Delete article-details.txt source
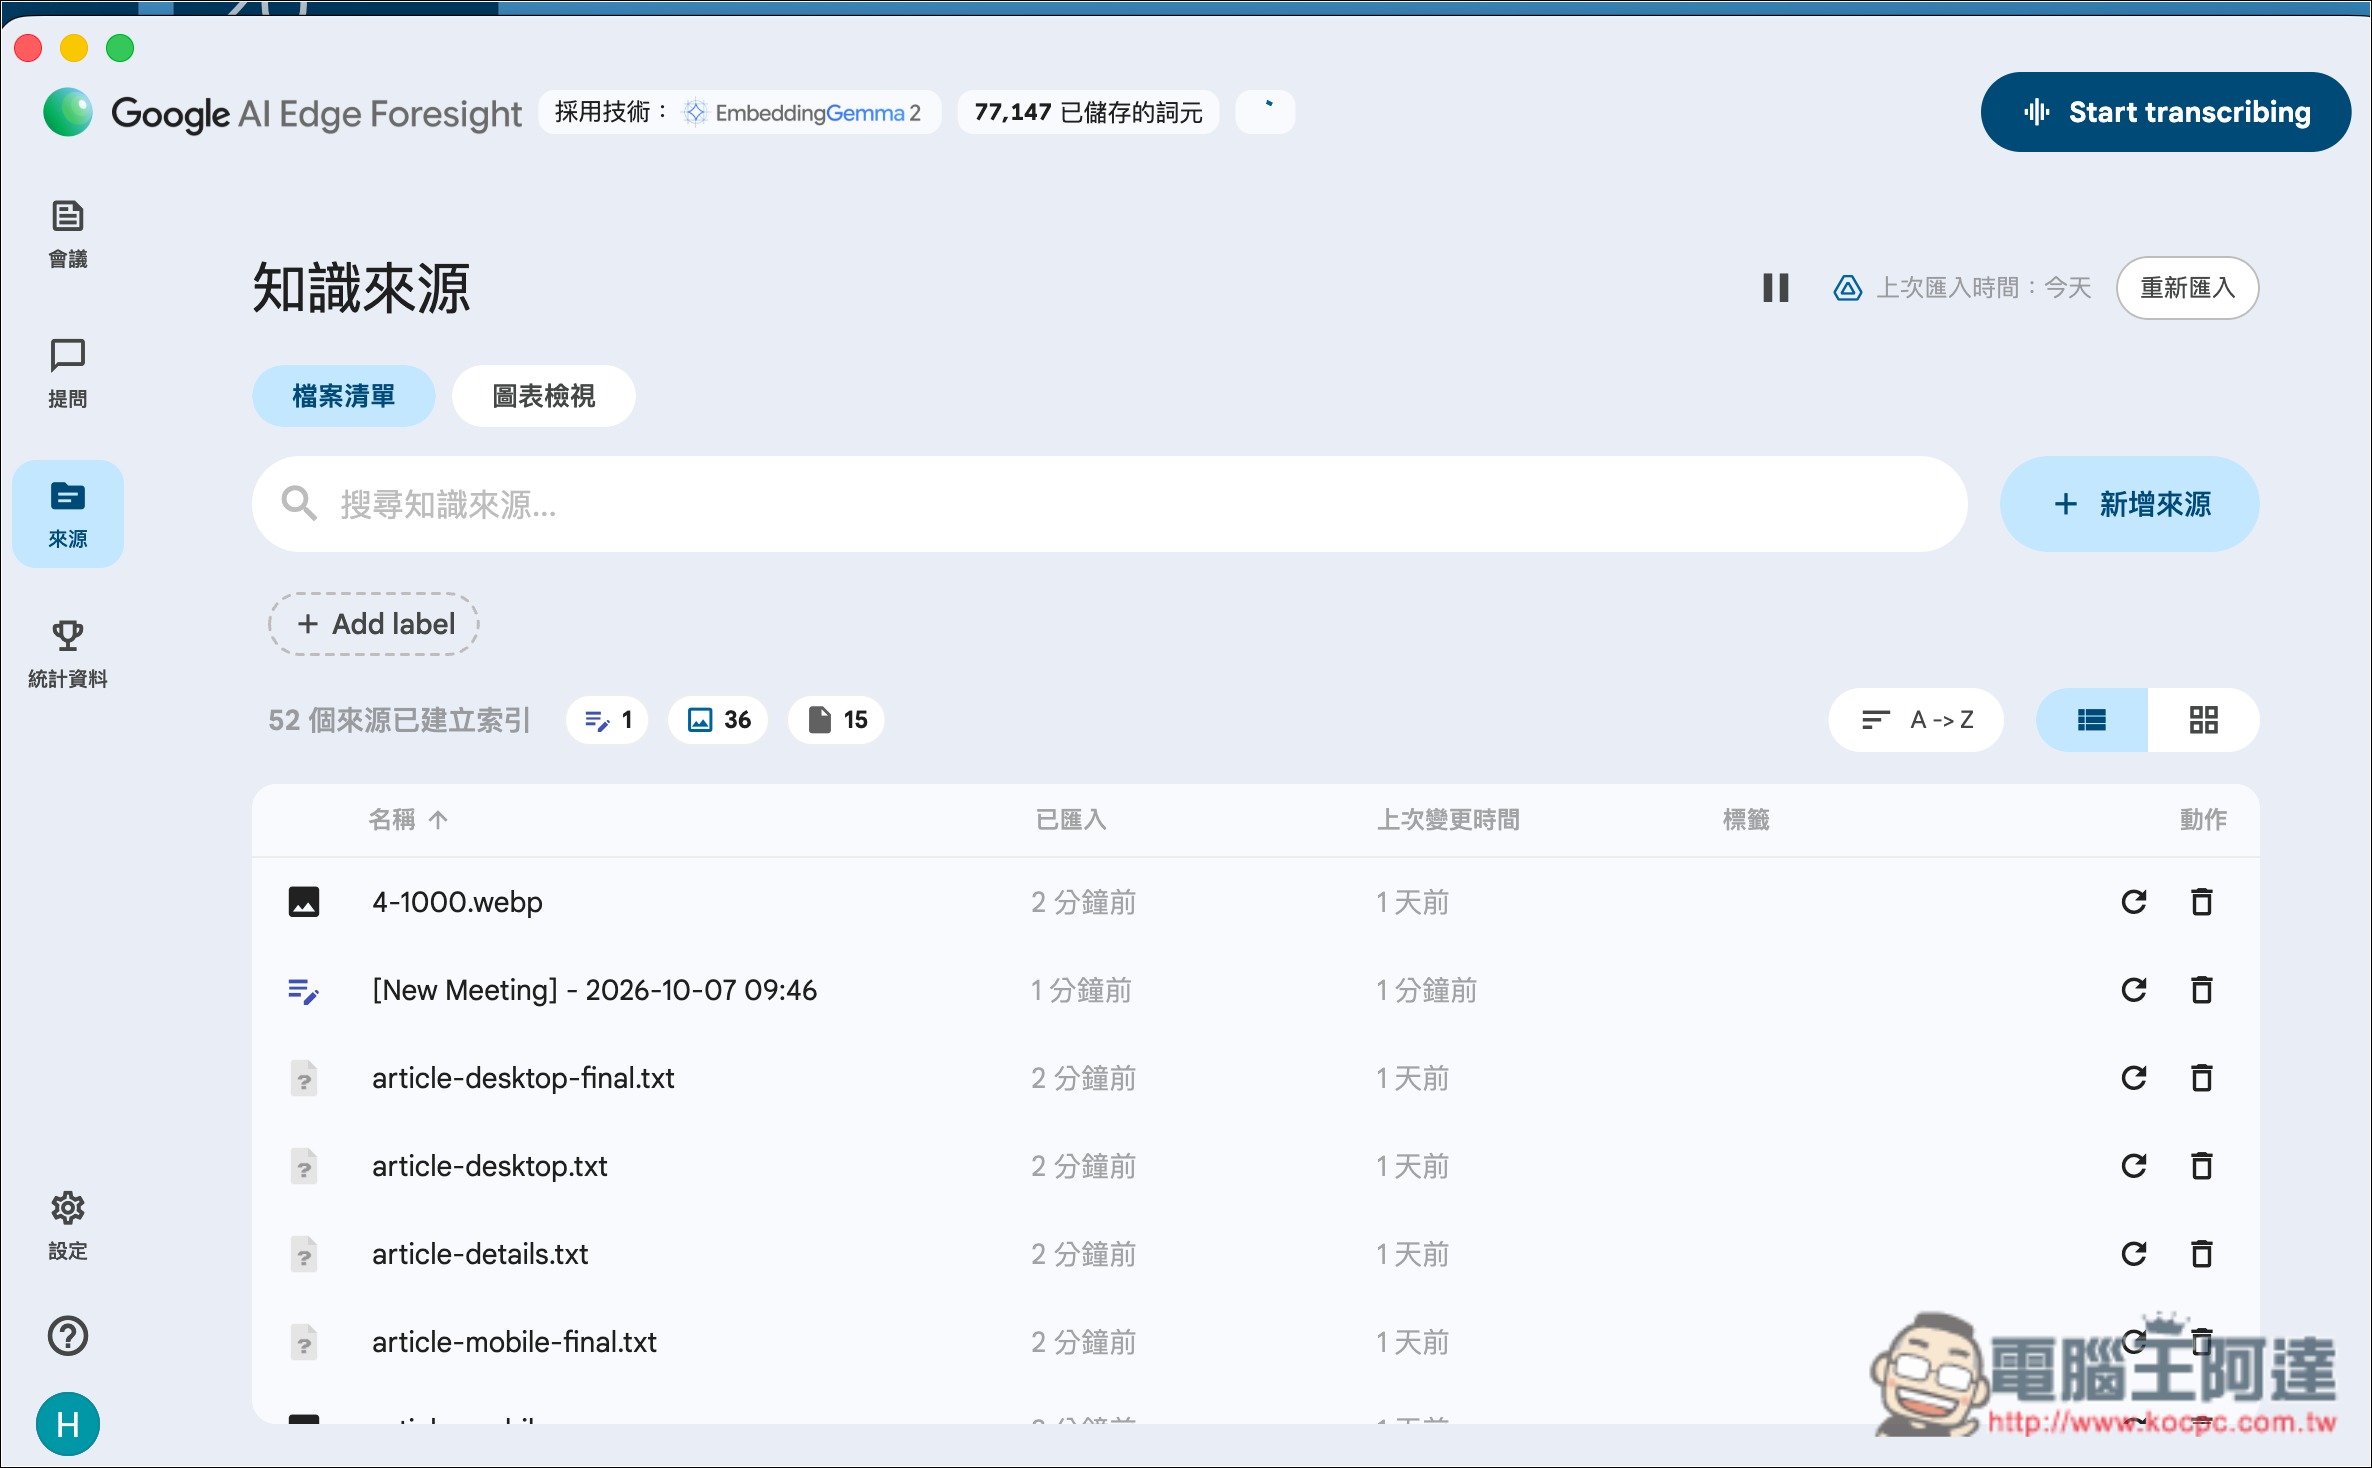This screenshot has height=1468, width=2372. point(2202,1254)
